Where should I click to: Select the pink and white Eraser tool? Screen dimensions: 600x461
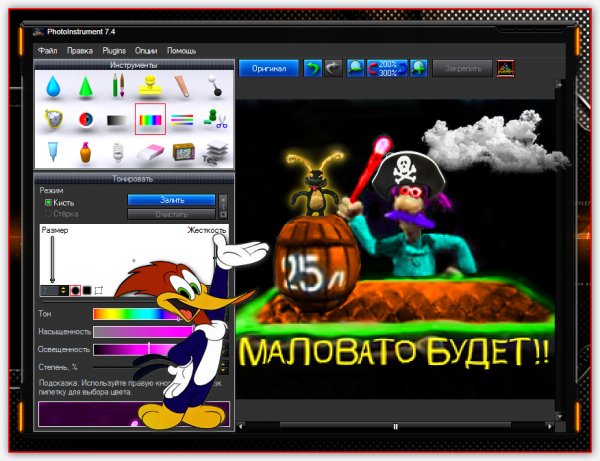151,152
